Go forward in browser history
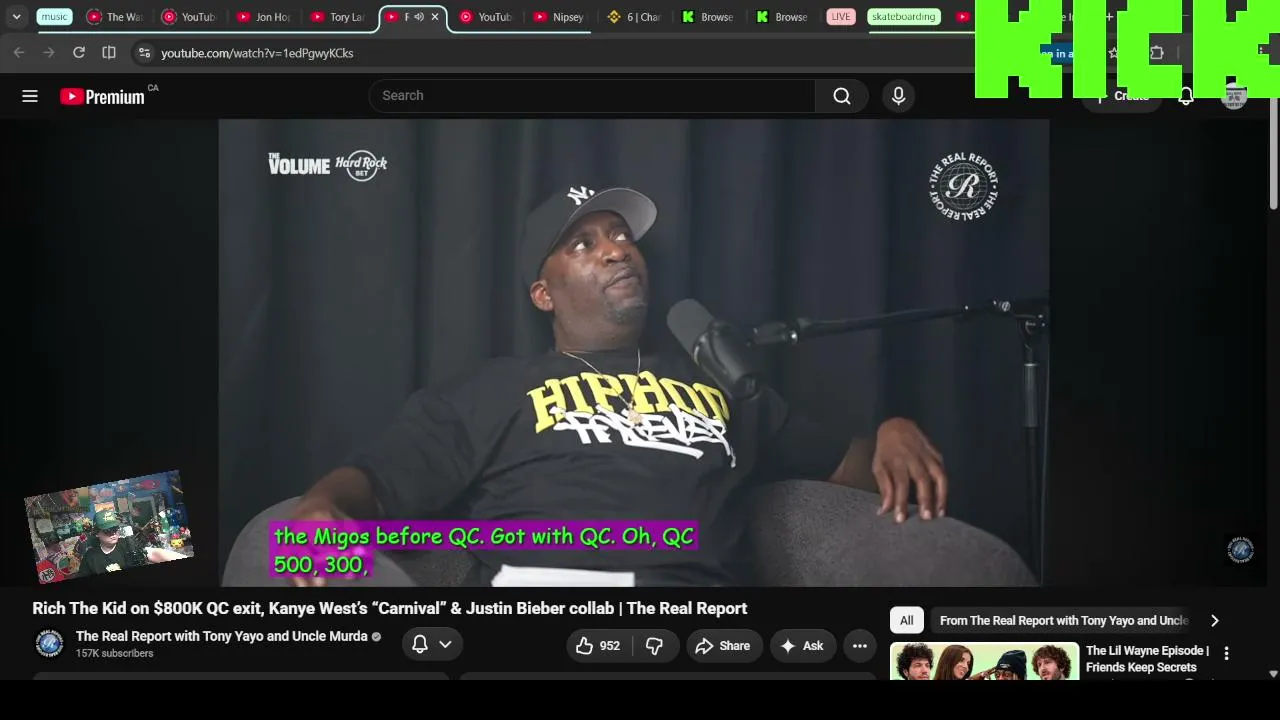This screenshot has width=1280, height=720. 49,53
